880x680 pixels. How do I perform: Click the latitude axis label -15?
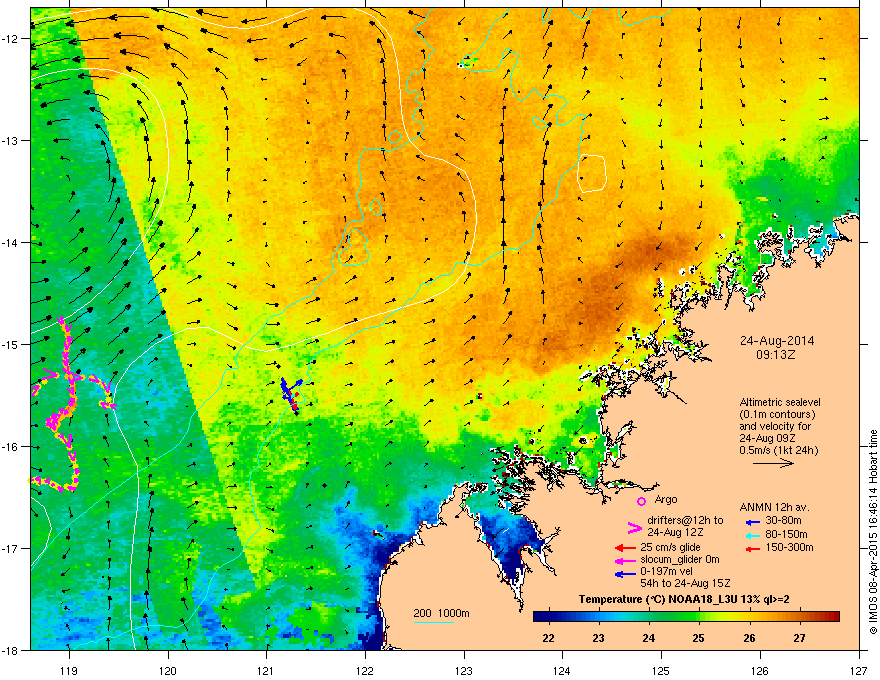[x=10, y=344]
